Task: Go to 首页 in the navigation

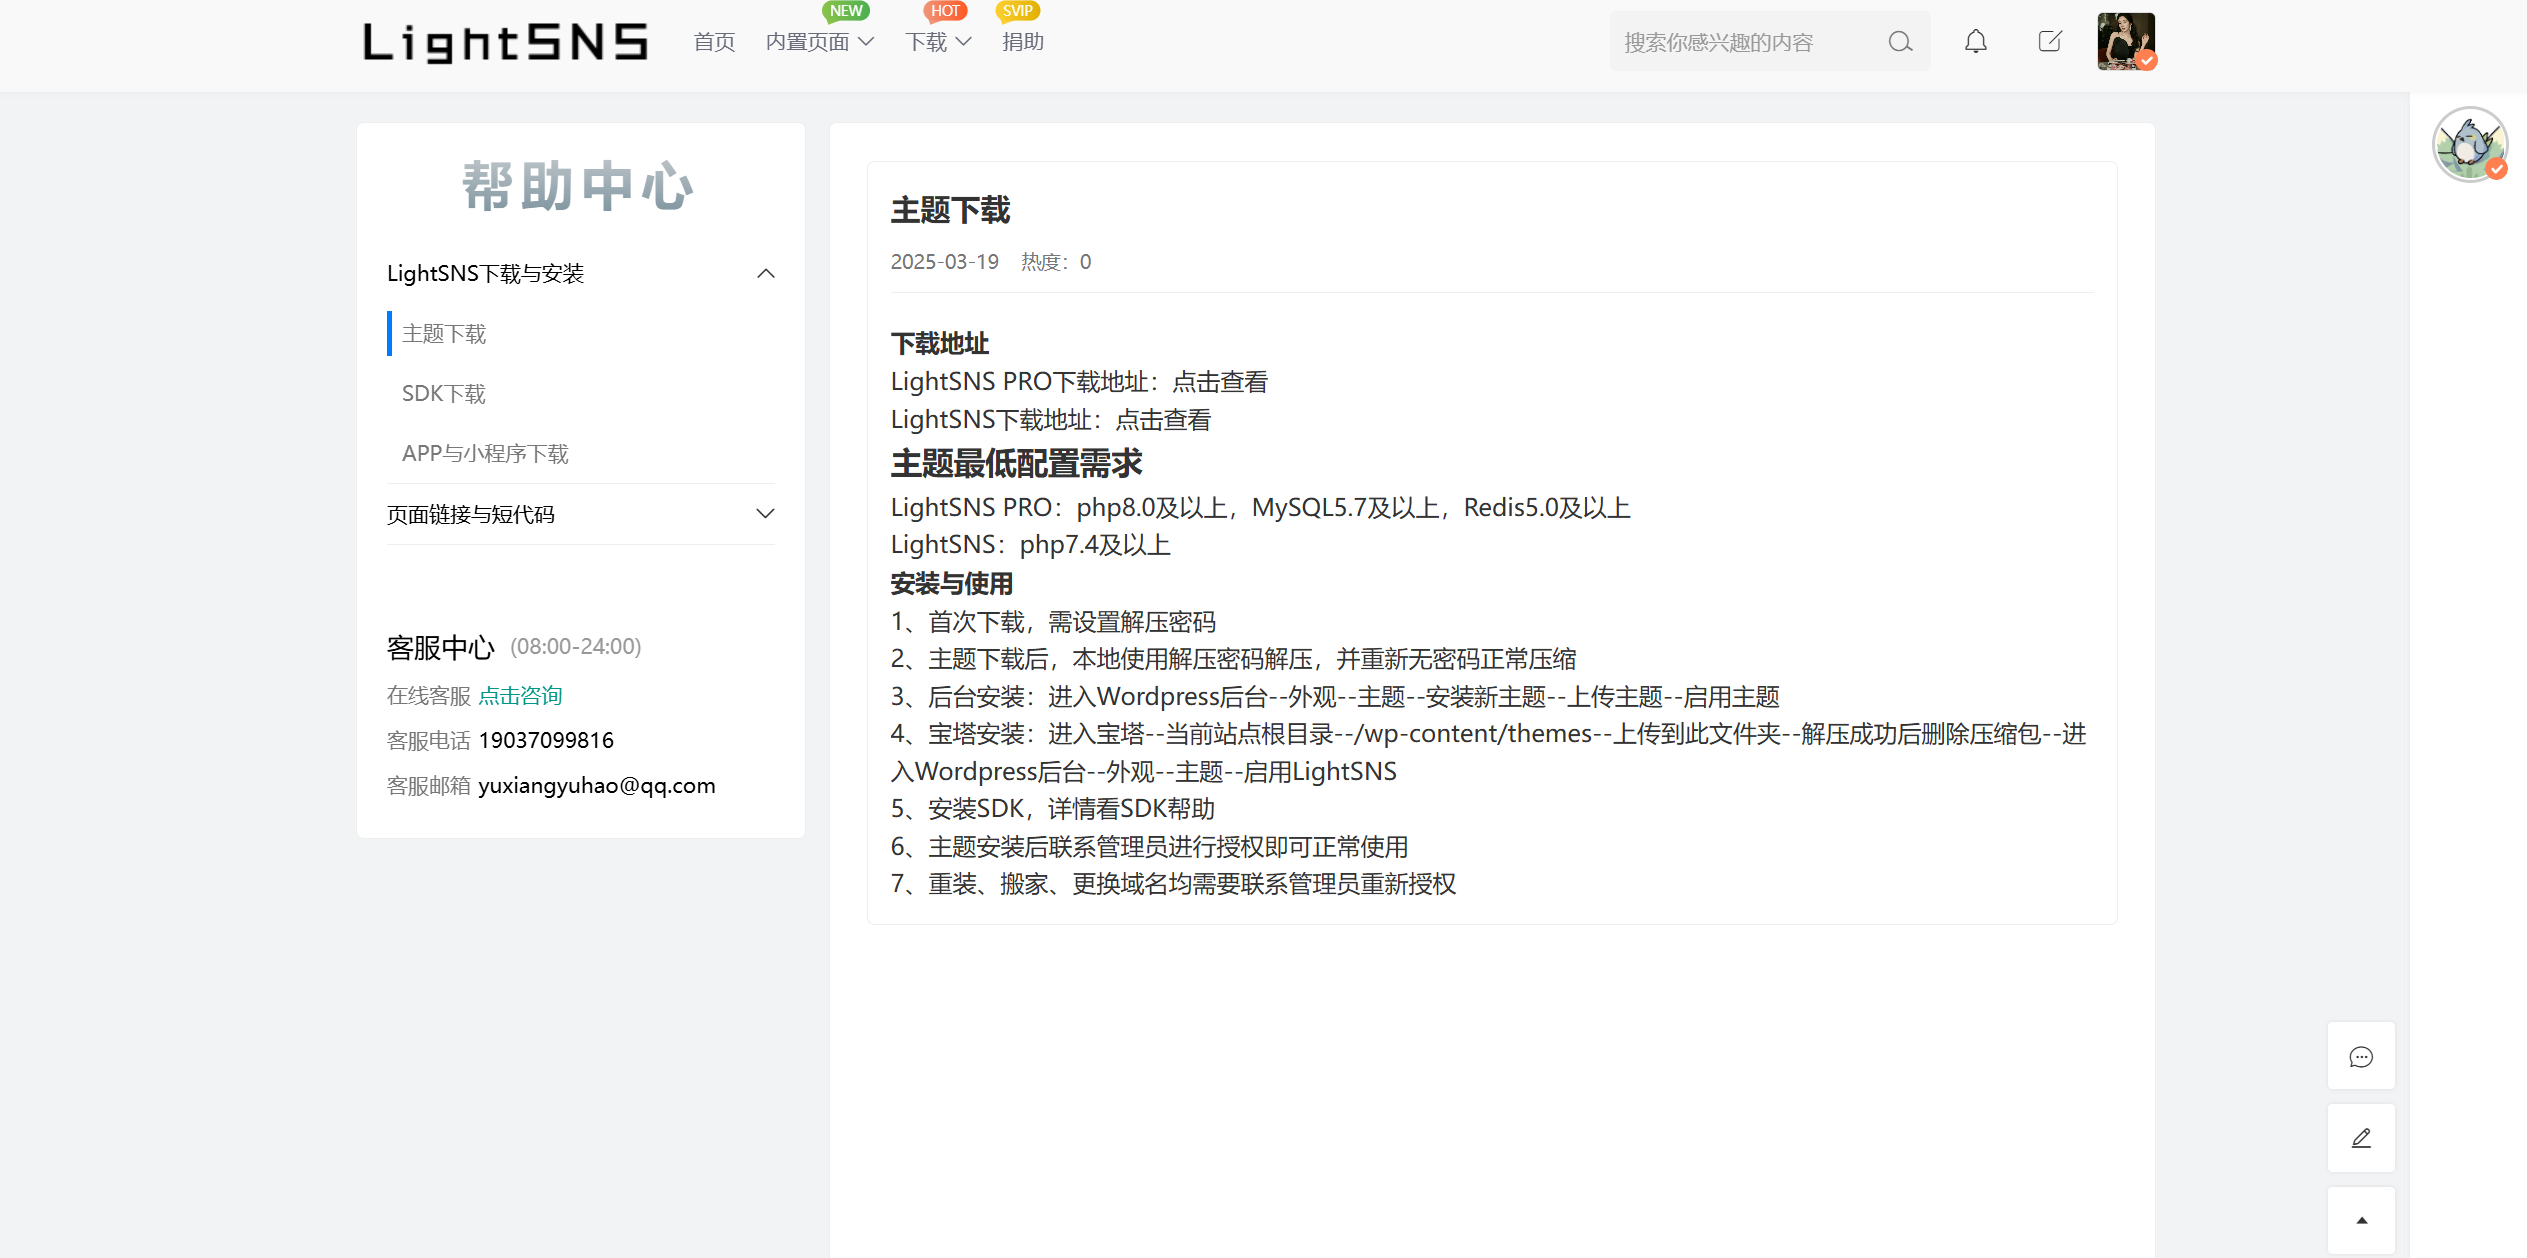Action: tap(714, 42)
